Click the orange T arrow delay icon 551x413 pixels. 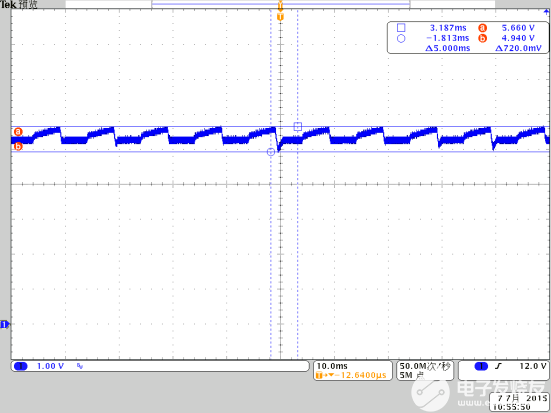tap(324, 375)
